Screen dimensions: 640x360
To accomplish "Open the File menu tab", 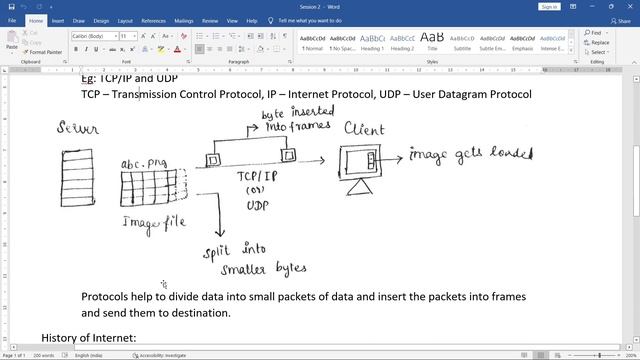I will [x=12, y=21].
